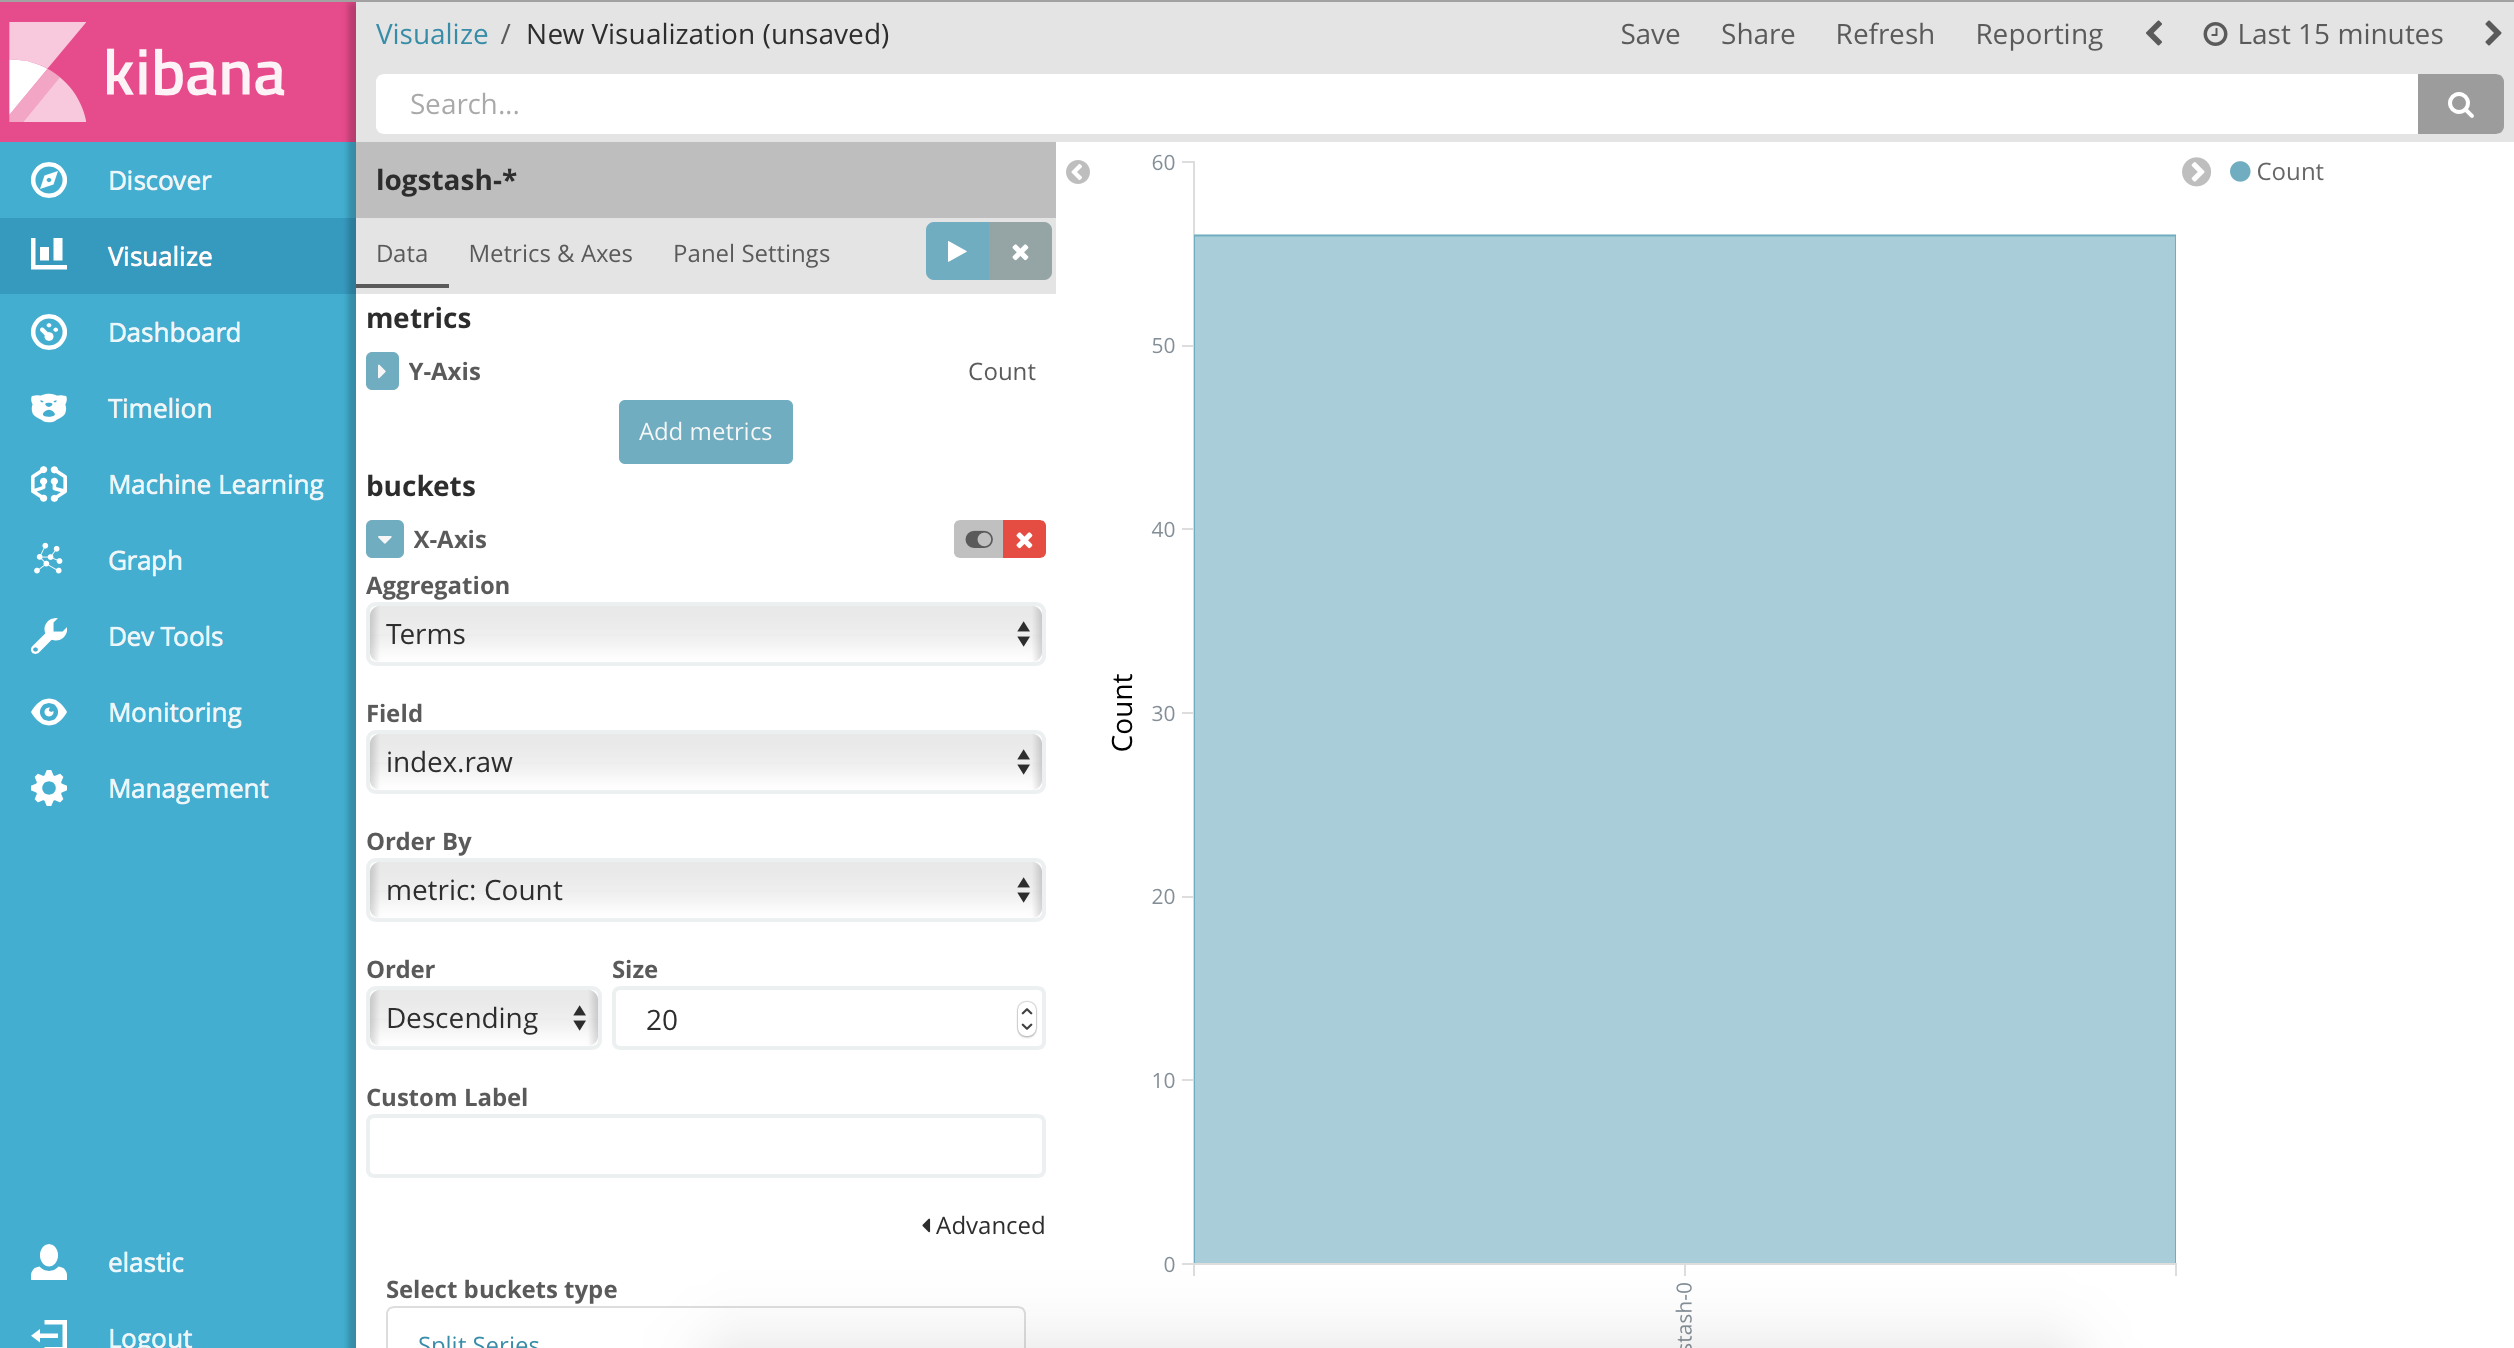Switch to the Metrics & Axes tab
The width and height of the screenshot is (2514, 1348).
pyautogui.click(x=550, y=254)
